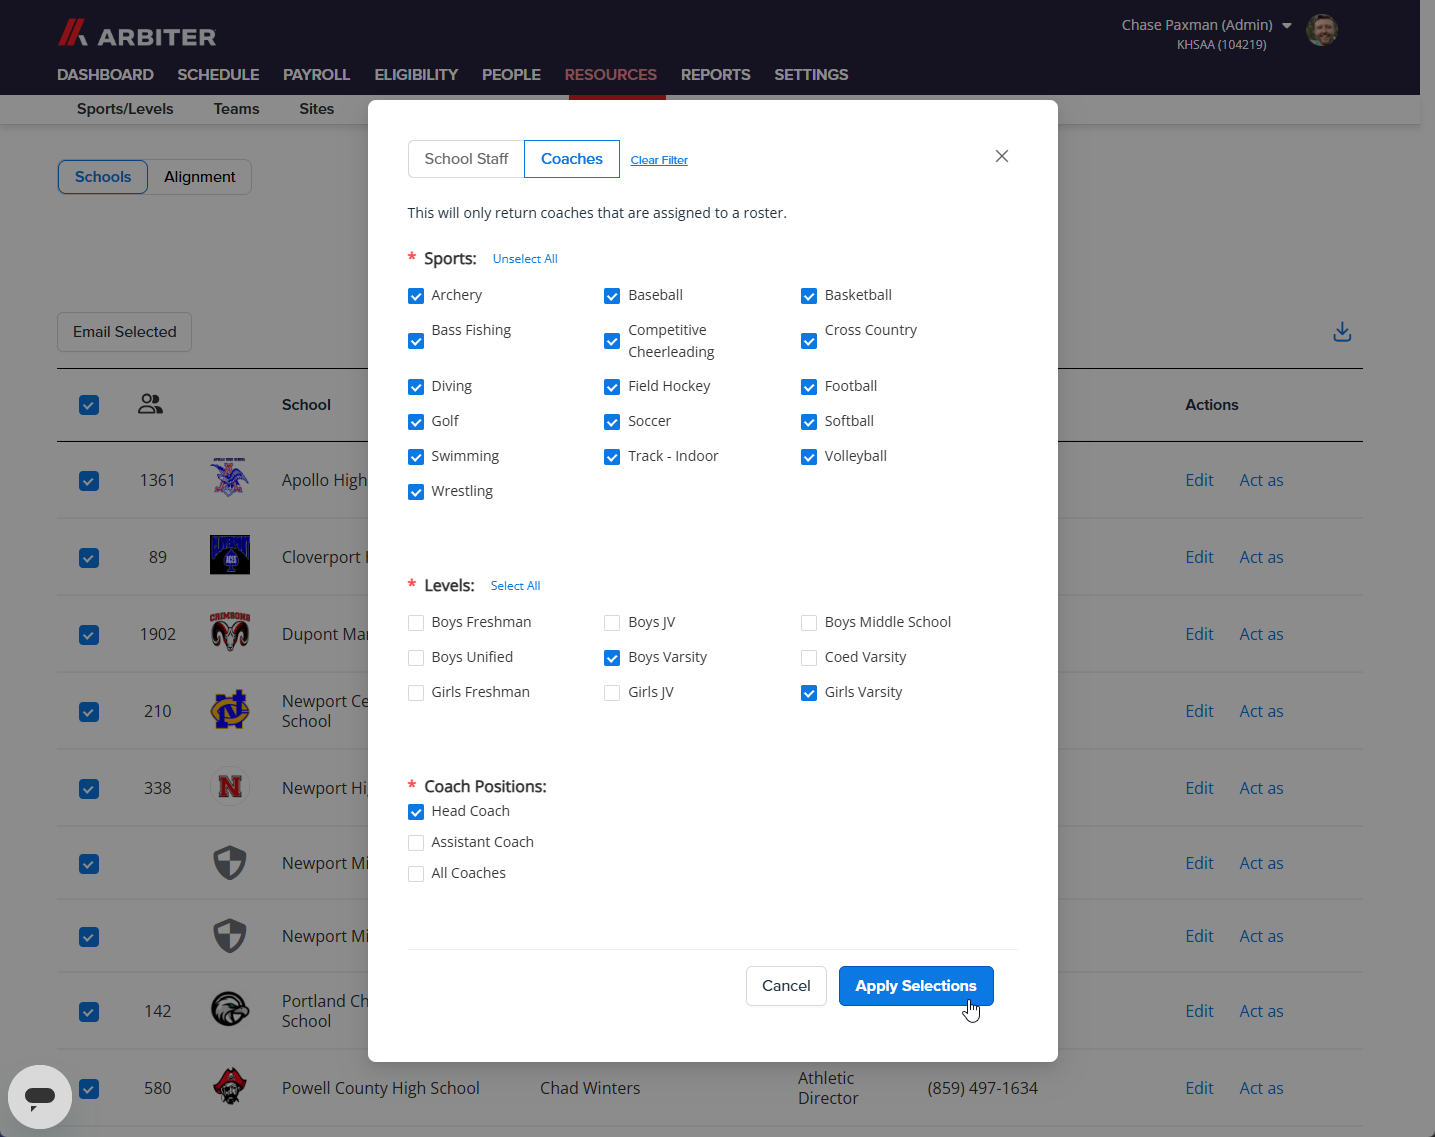The height and width of the screenshot is (1137, 1435).
Task: Switch to the School Staff tab
Action: [x=466, y=159]
